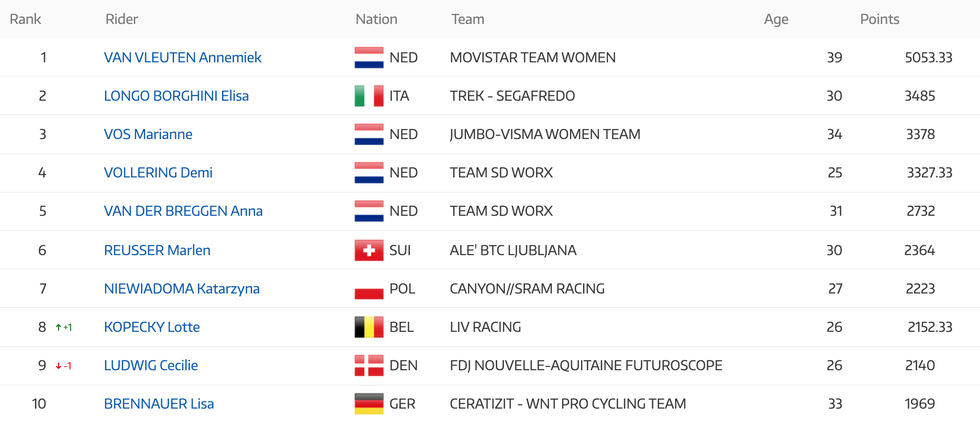This screenshot has width=980, height=423.
Task: Open VOLLERING Demi rider link
Action: (x=158, y=173)
